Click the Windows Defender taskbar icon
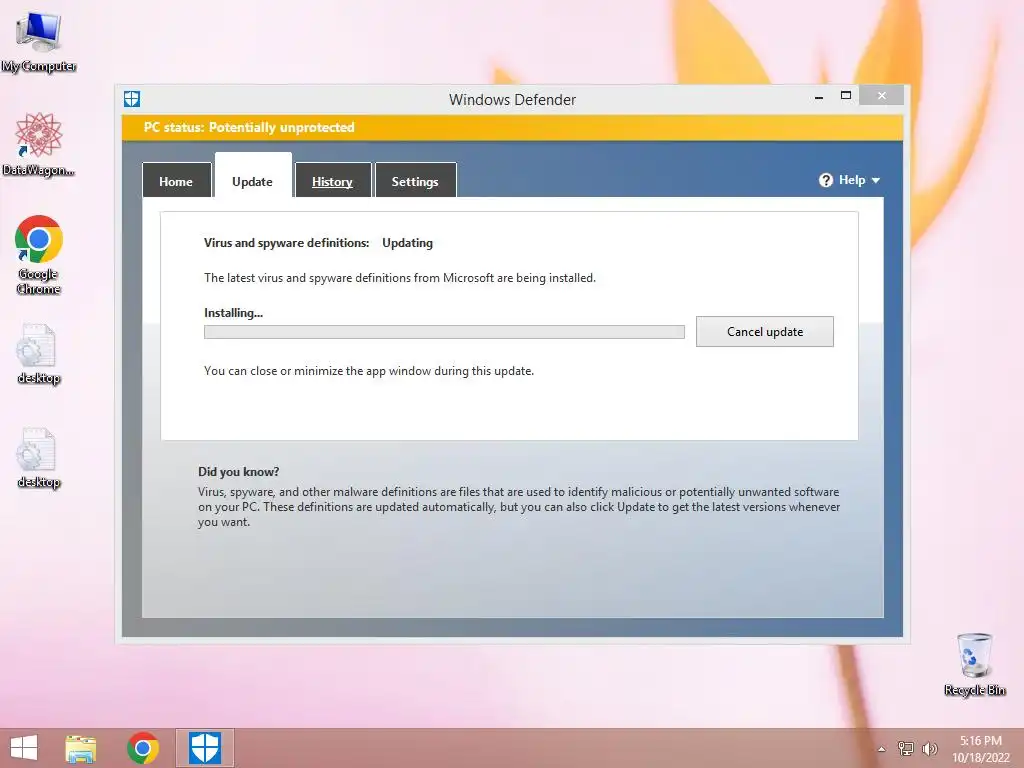The width and height of the screenshot is (1024, 768). (205, 748)
